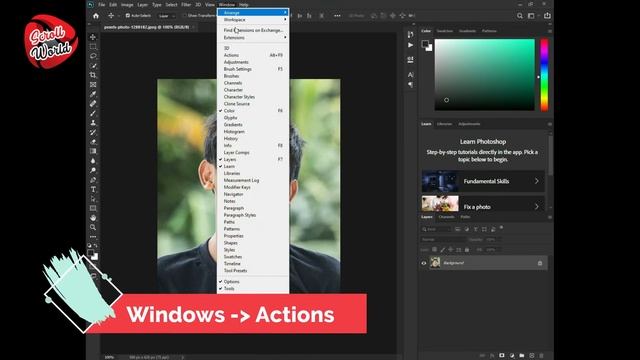This screenshot has width=640, height=360.
Task: Expand the Workspace submenu
Action: tap(253, 20)
